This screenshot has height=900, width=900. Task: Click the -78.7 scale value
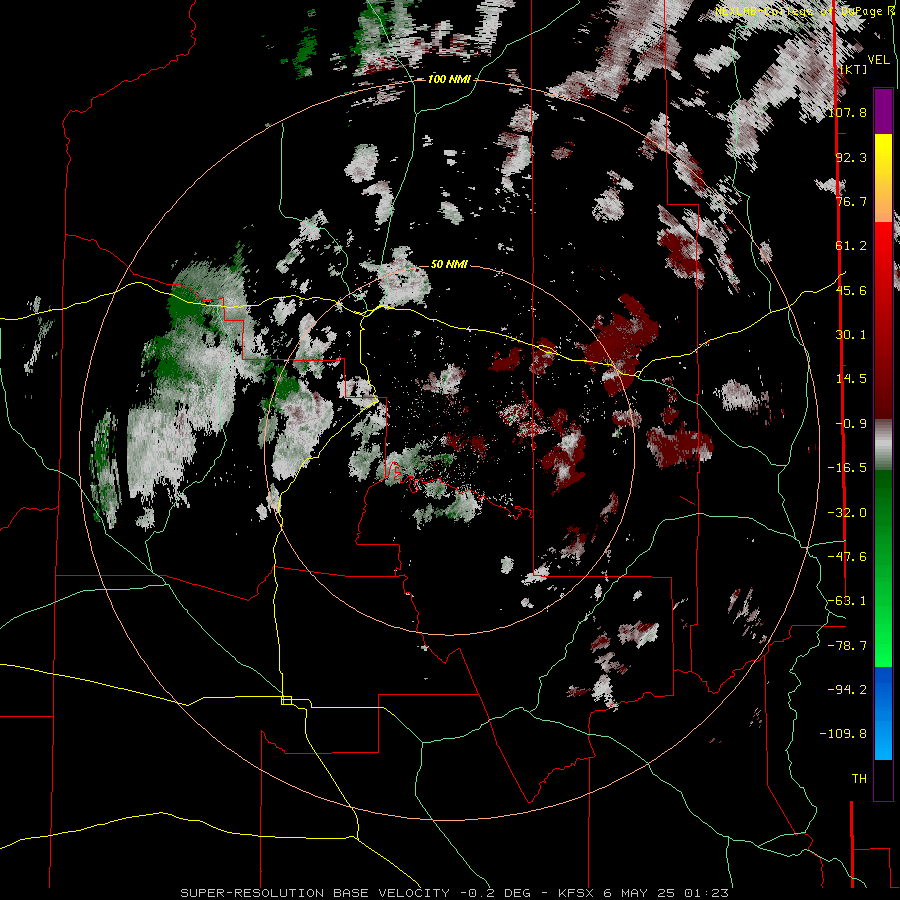(x=847, y=646)
